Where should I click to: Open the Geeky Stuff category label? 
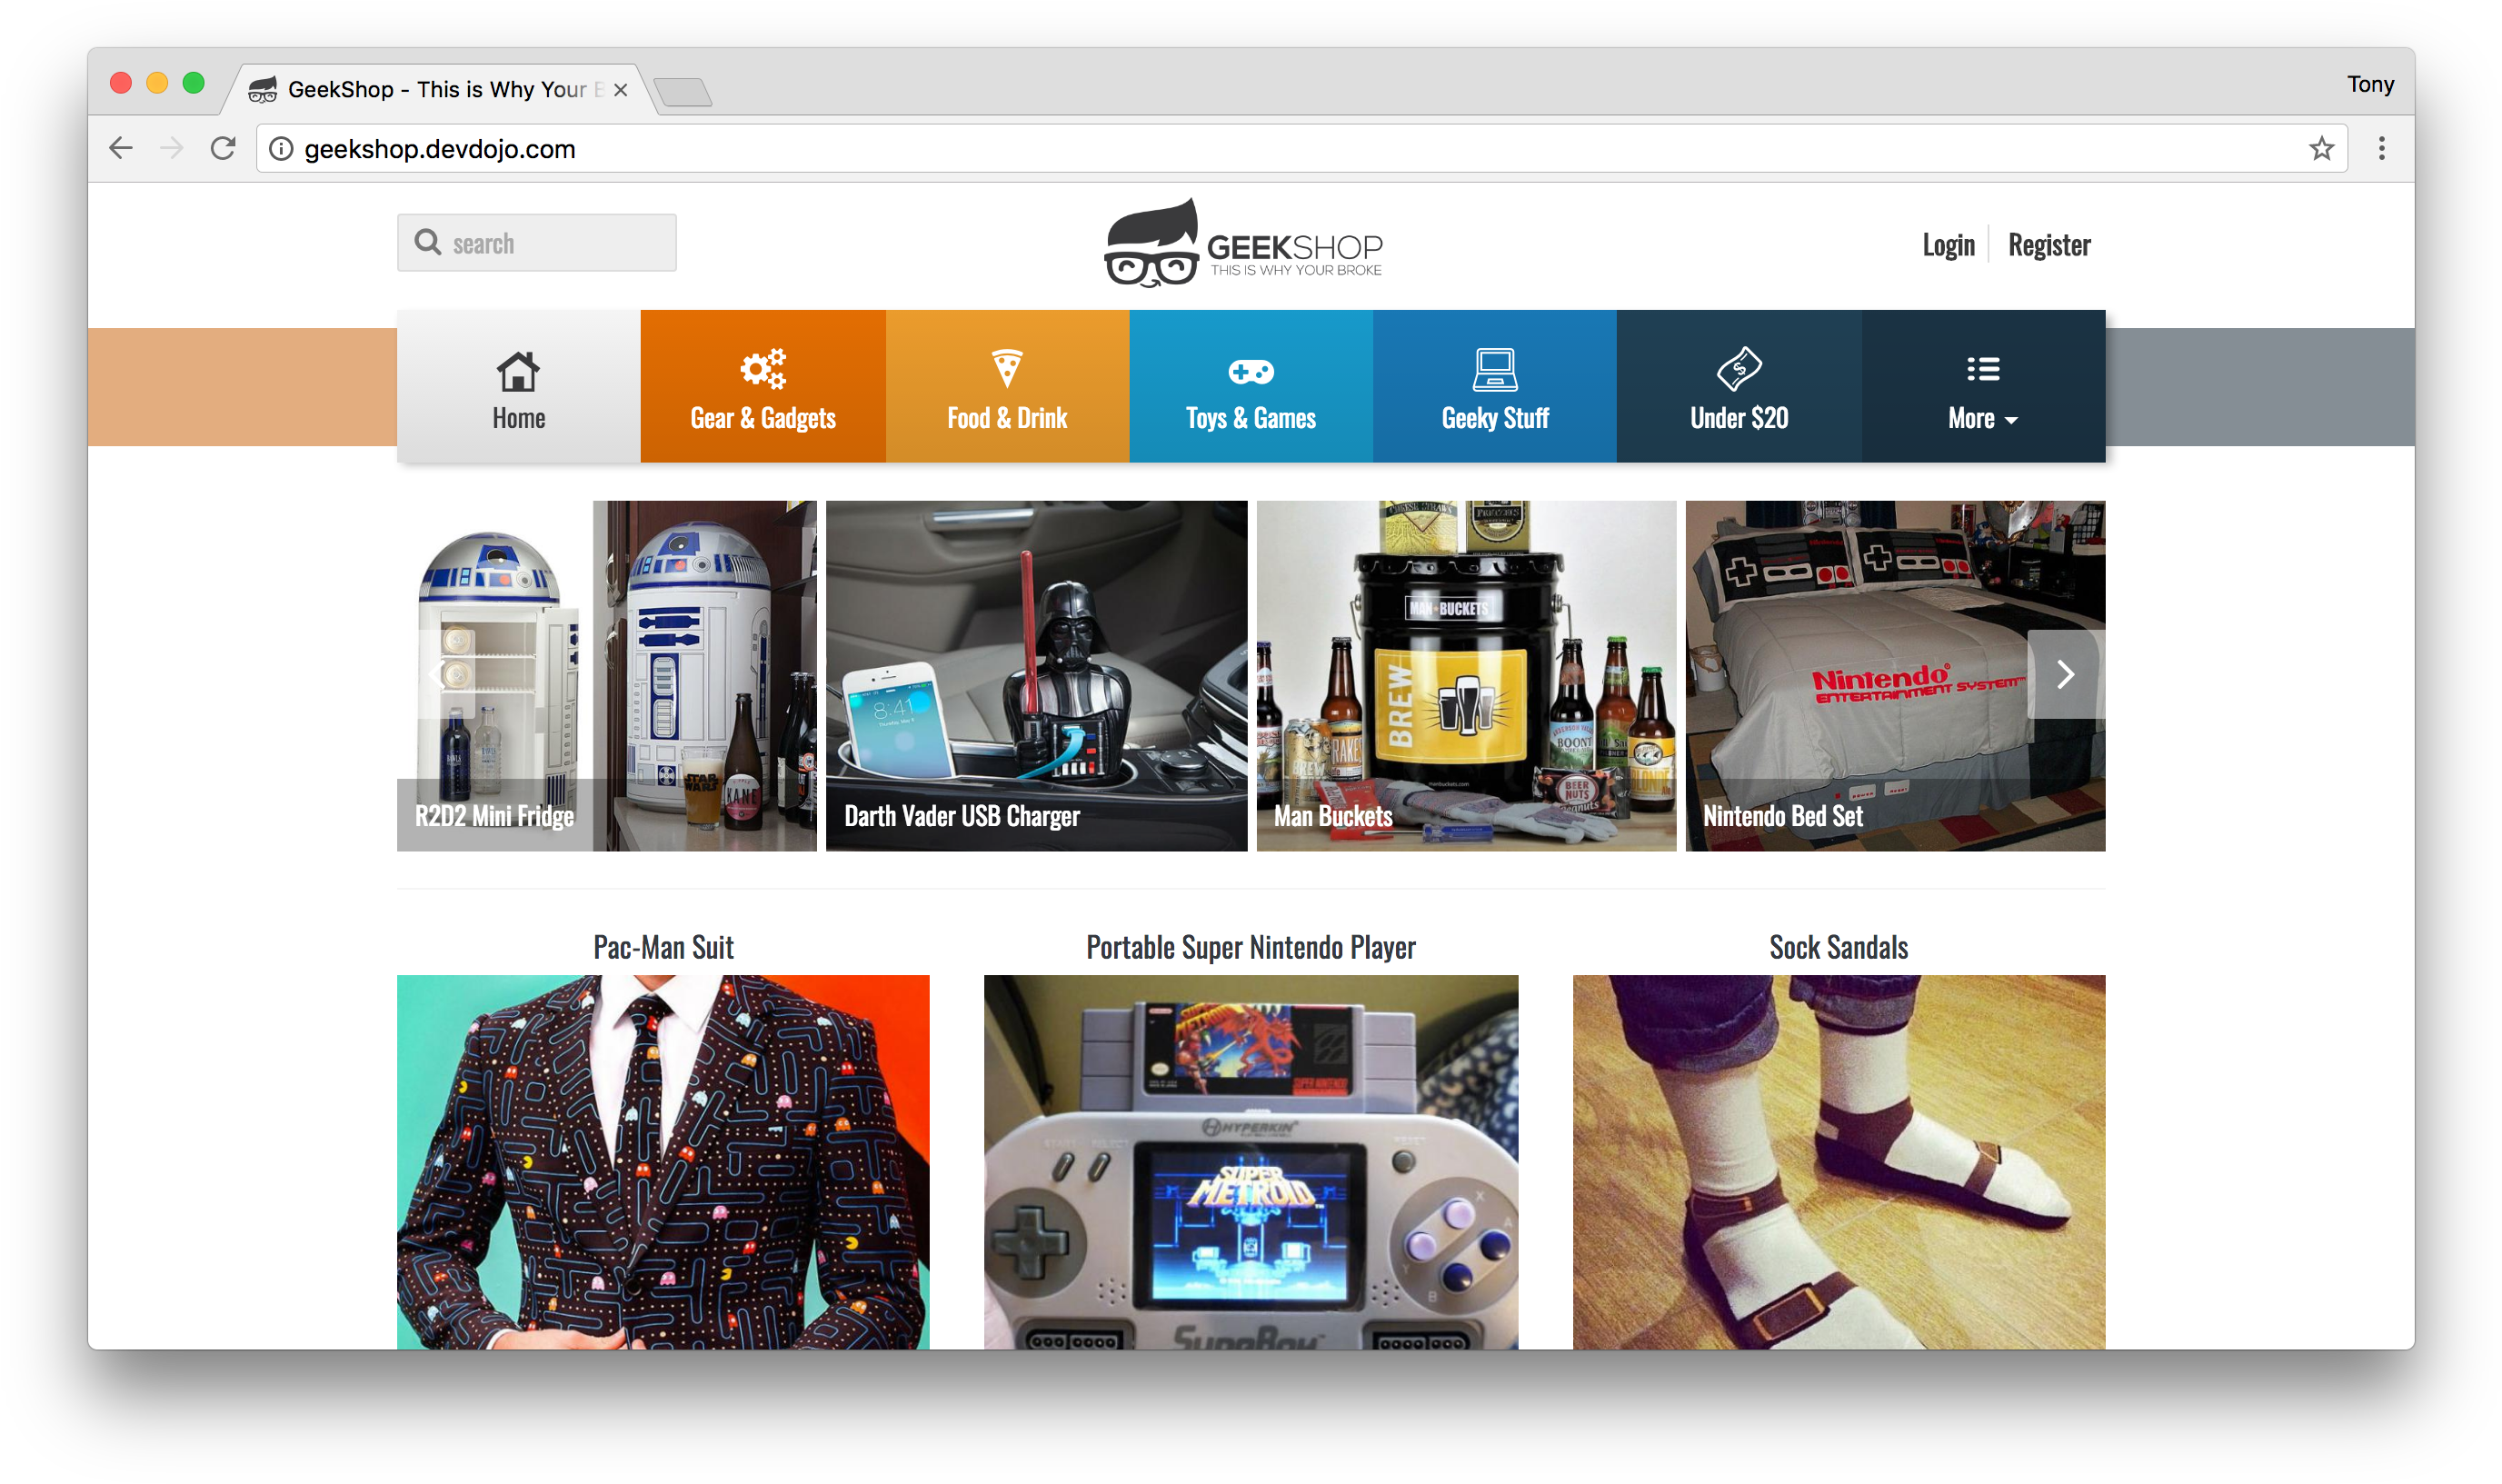1495,418
